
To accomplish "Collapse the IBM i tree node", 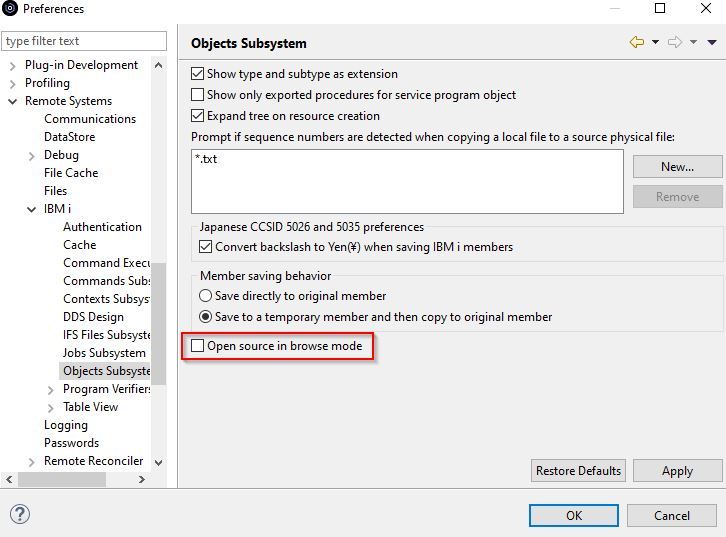I will 32,209.
